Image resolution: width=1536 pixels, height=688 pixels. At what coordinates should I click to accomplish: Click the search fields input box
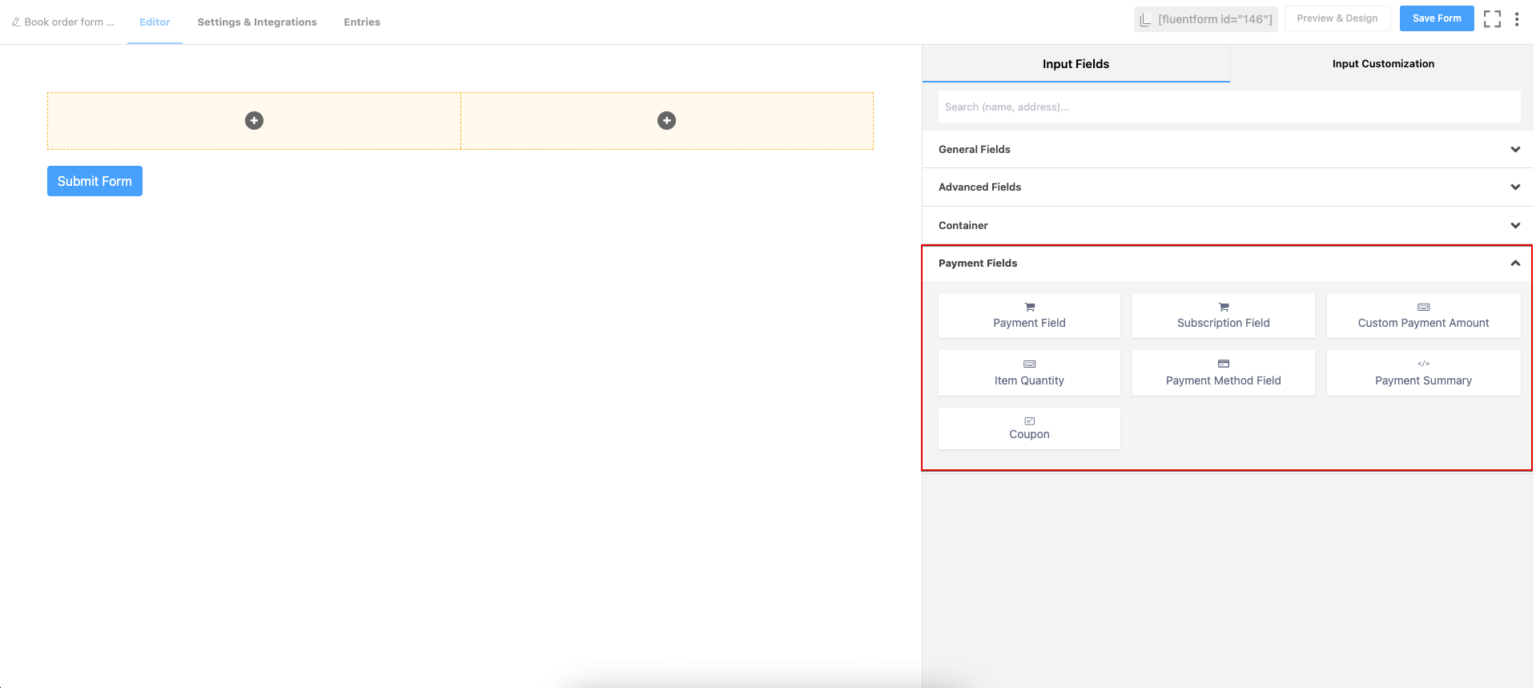click(x=1228, y=106)
